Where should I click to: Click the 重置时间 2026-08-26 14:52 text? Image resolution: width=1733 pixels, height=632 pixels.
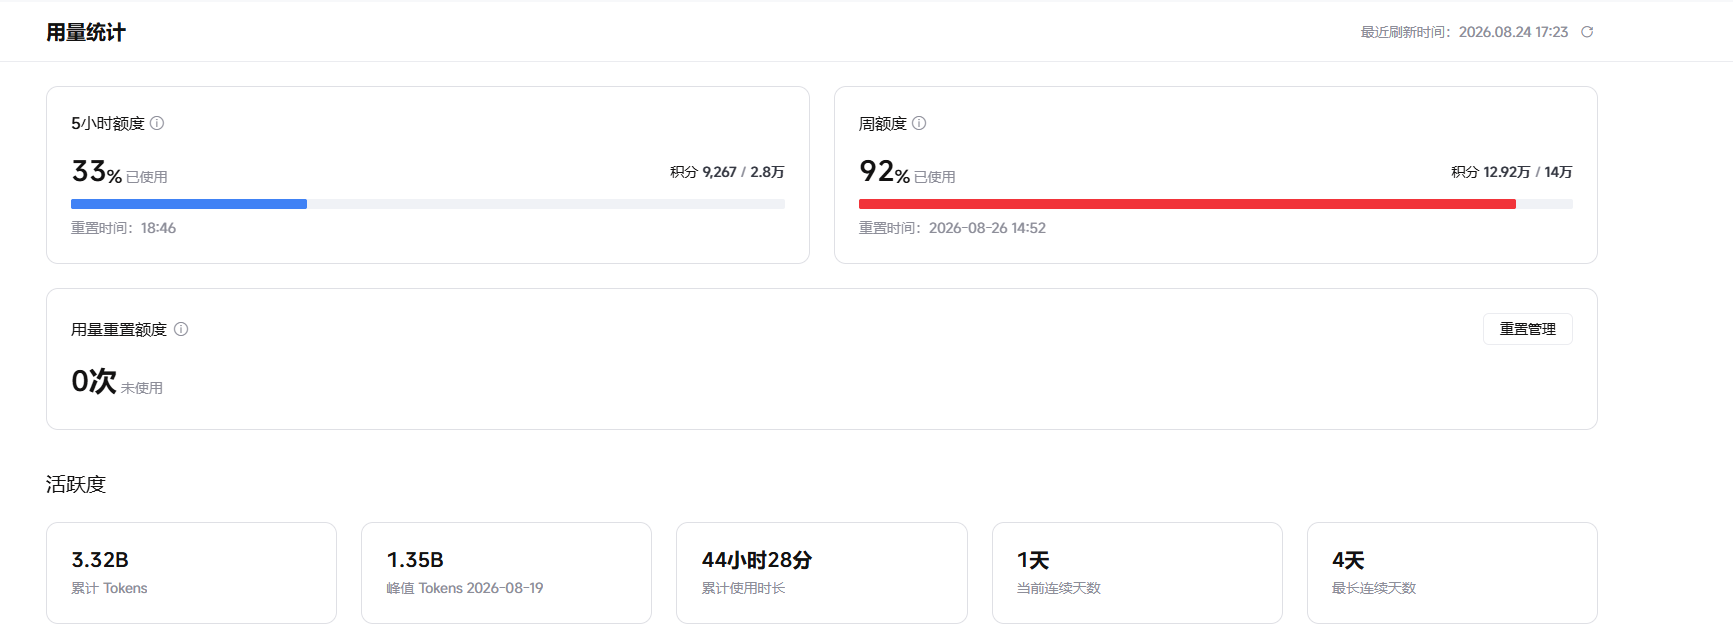952,228
